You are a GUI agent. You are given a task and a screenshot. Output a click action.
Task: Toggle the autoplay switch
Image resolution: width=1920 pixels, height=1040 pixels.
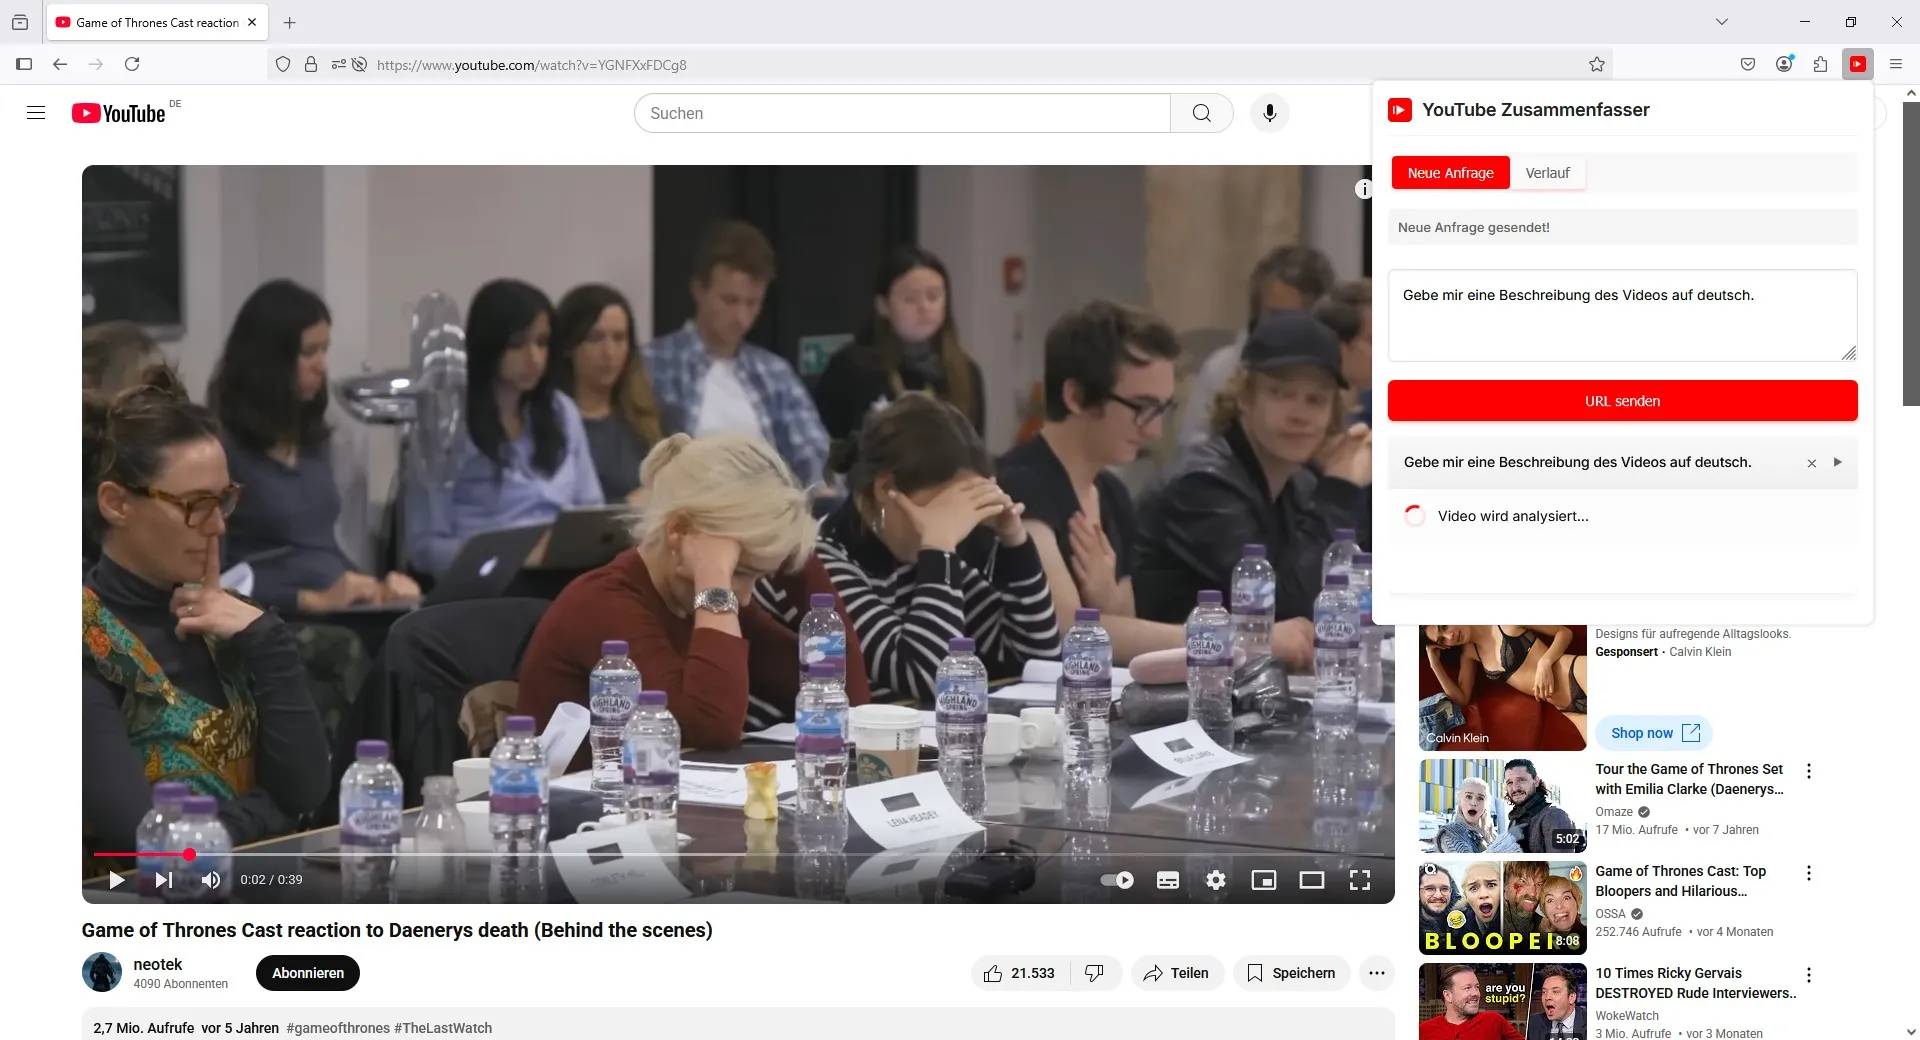point(1117,880)
